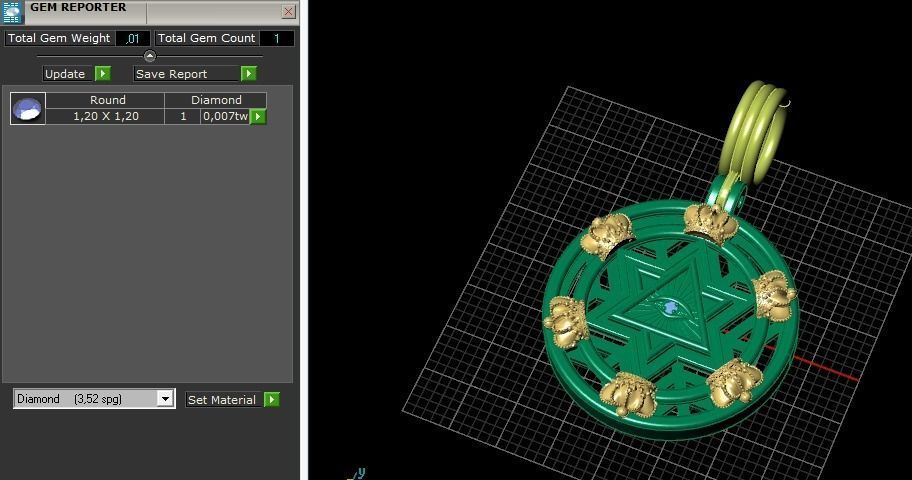Click the gem quantity cell showing 1
Screen dimensions: 912x480
pos(183,116)
